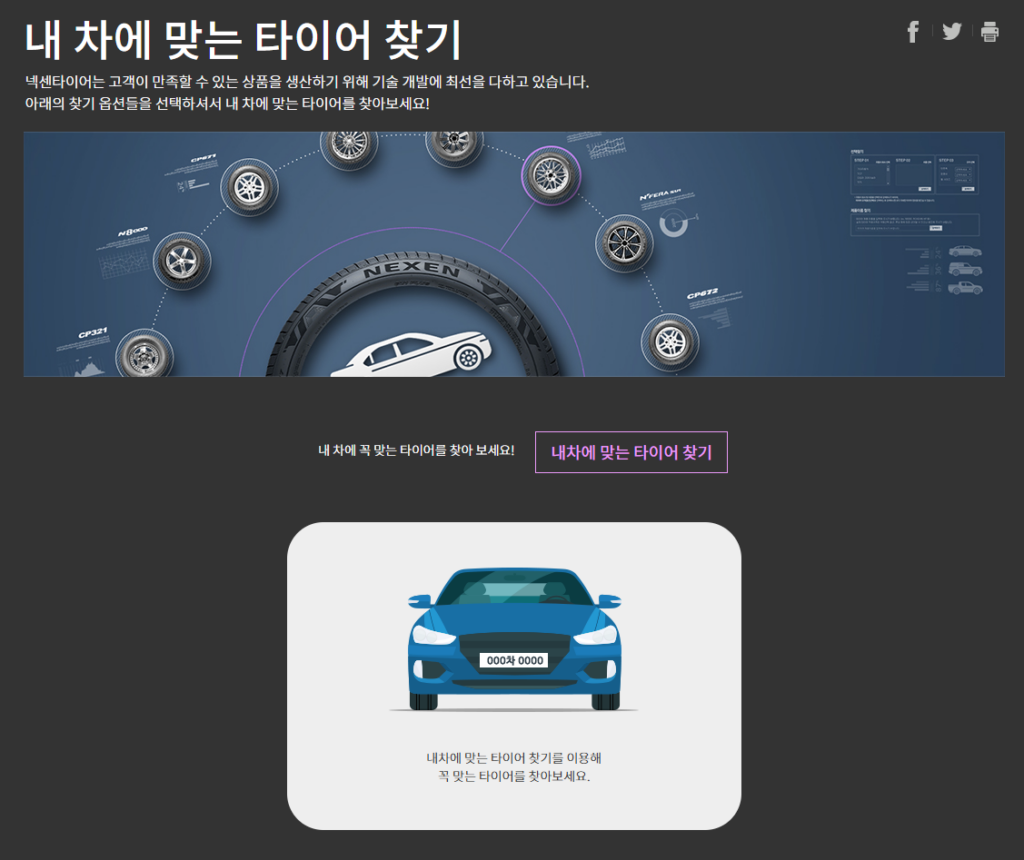The image size is (1024, 860).
Task: Click the car license plate 000차 0000
Action: (x=515, y=660)
